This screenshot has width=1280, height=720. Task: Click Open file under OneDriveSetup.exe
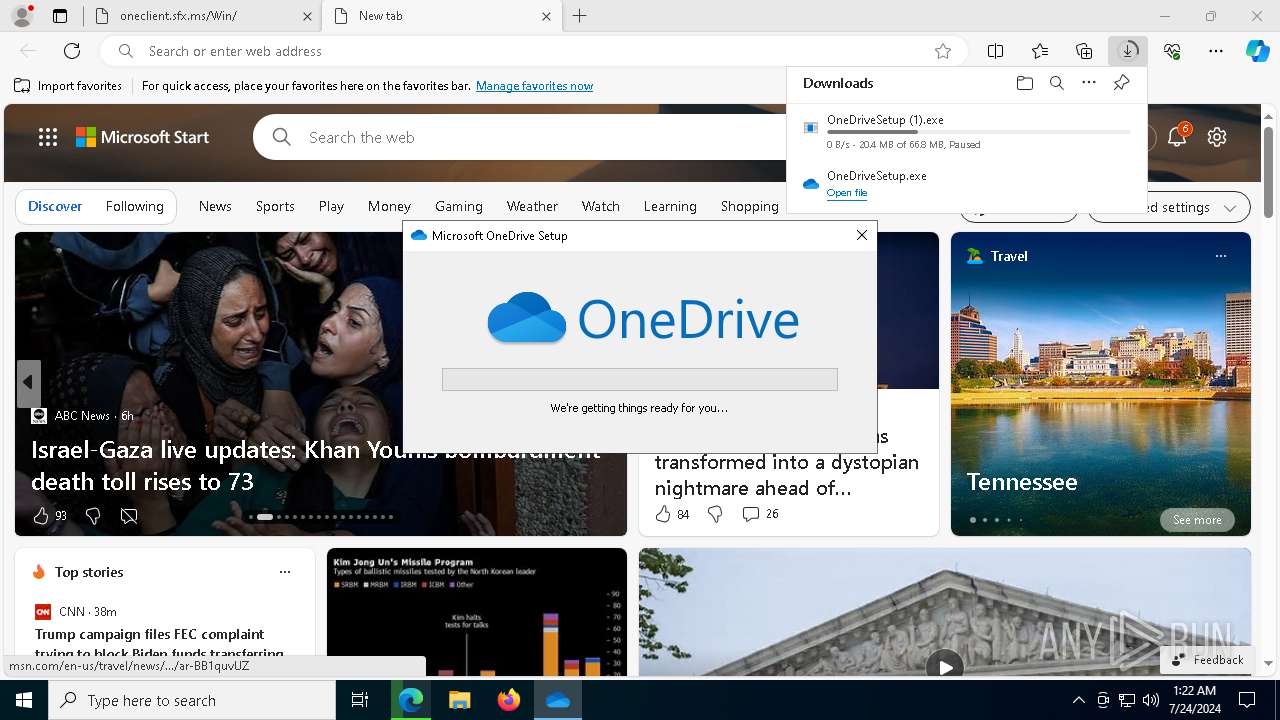click(x=847, y=193)
